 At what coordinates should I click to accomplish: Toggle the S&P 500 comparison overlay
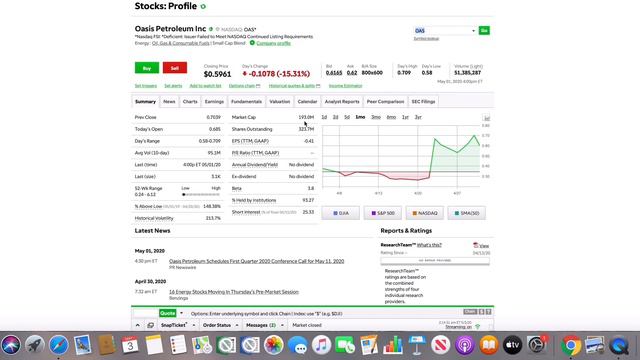383,213
